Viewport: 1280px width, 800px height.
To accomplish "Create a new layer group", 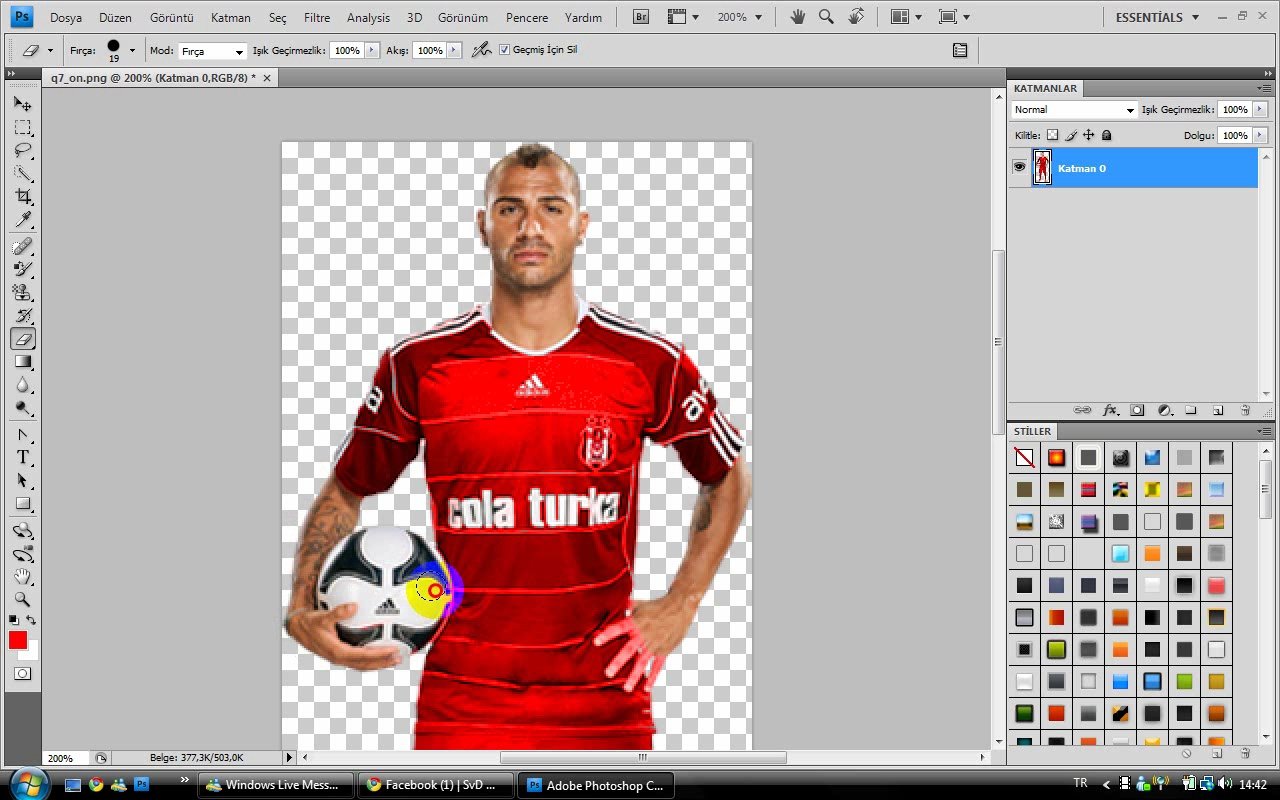I will [x=1191, y=410].
